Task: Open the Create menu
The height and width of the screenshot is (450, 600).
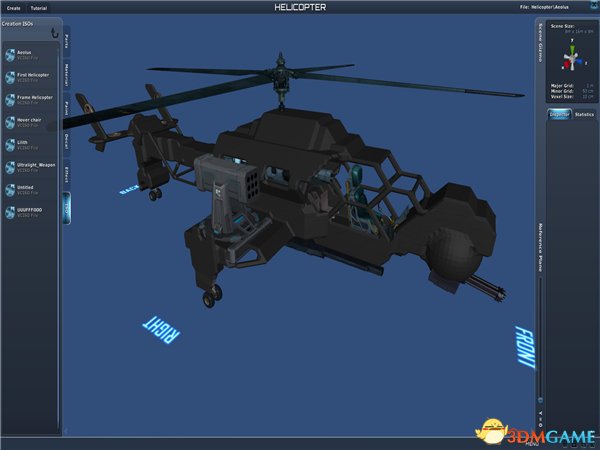Action: coord(14,7)
